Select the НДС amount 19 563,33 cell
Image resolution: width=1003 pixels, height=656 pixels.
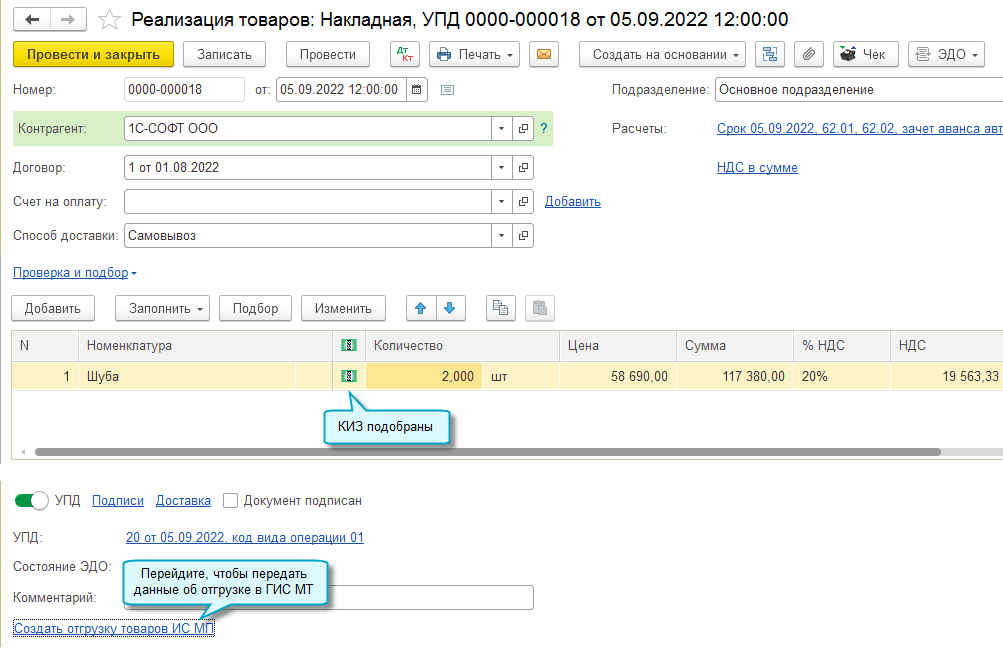click(x=947, y=376)
